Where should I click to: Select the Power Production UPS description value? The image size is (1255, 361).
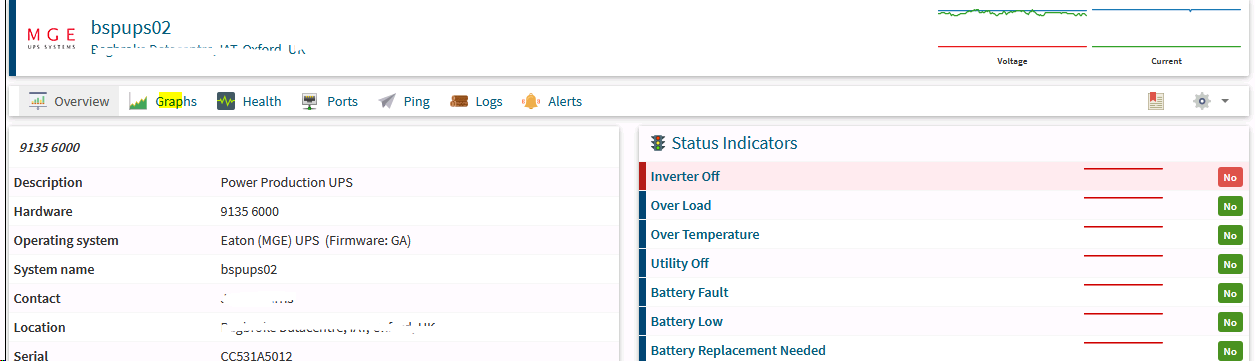coord(286,182)
